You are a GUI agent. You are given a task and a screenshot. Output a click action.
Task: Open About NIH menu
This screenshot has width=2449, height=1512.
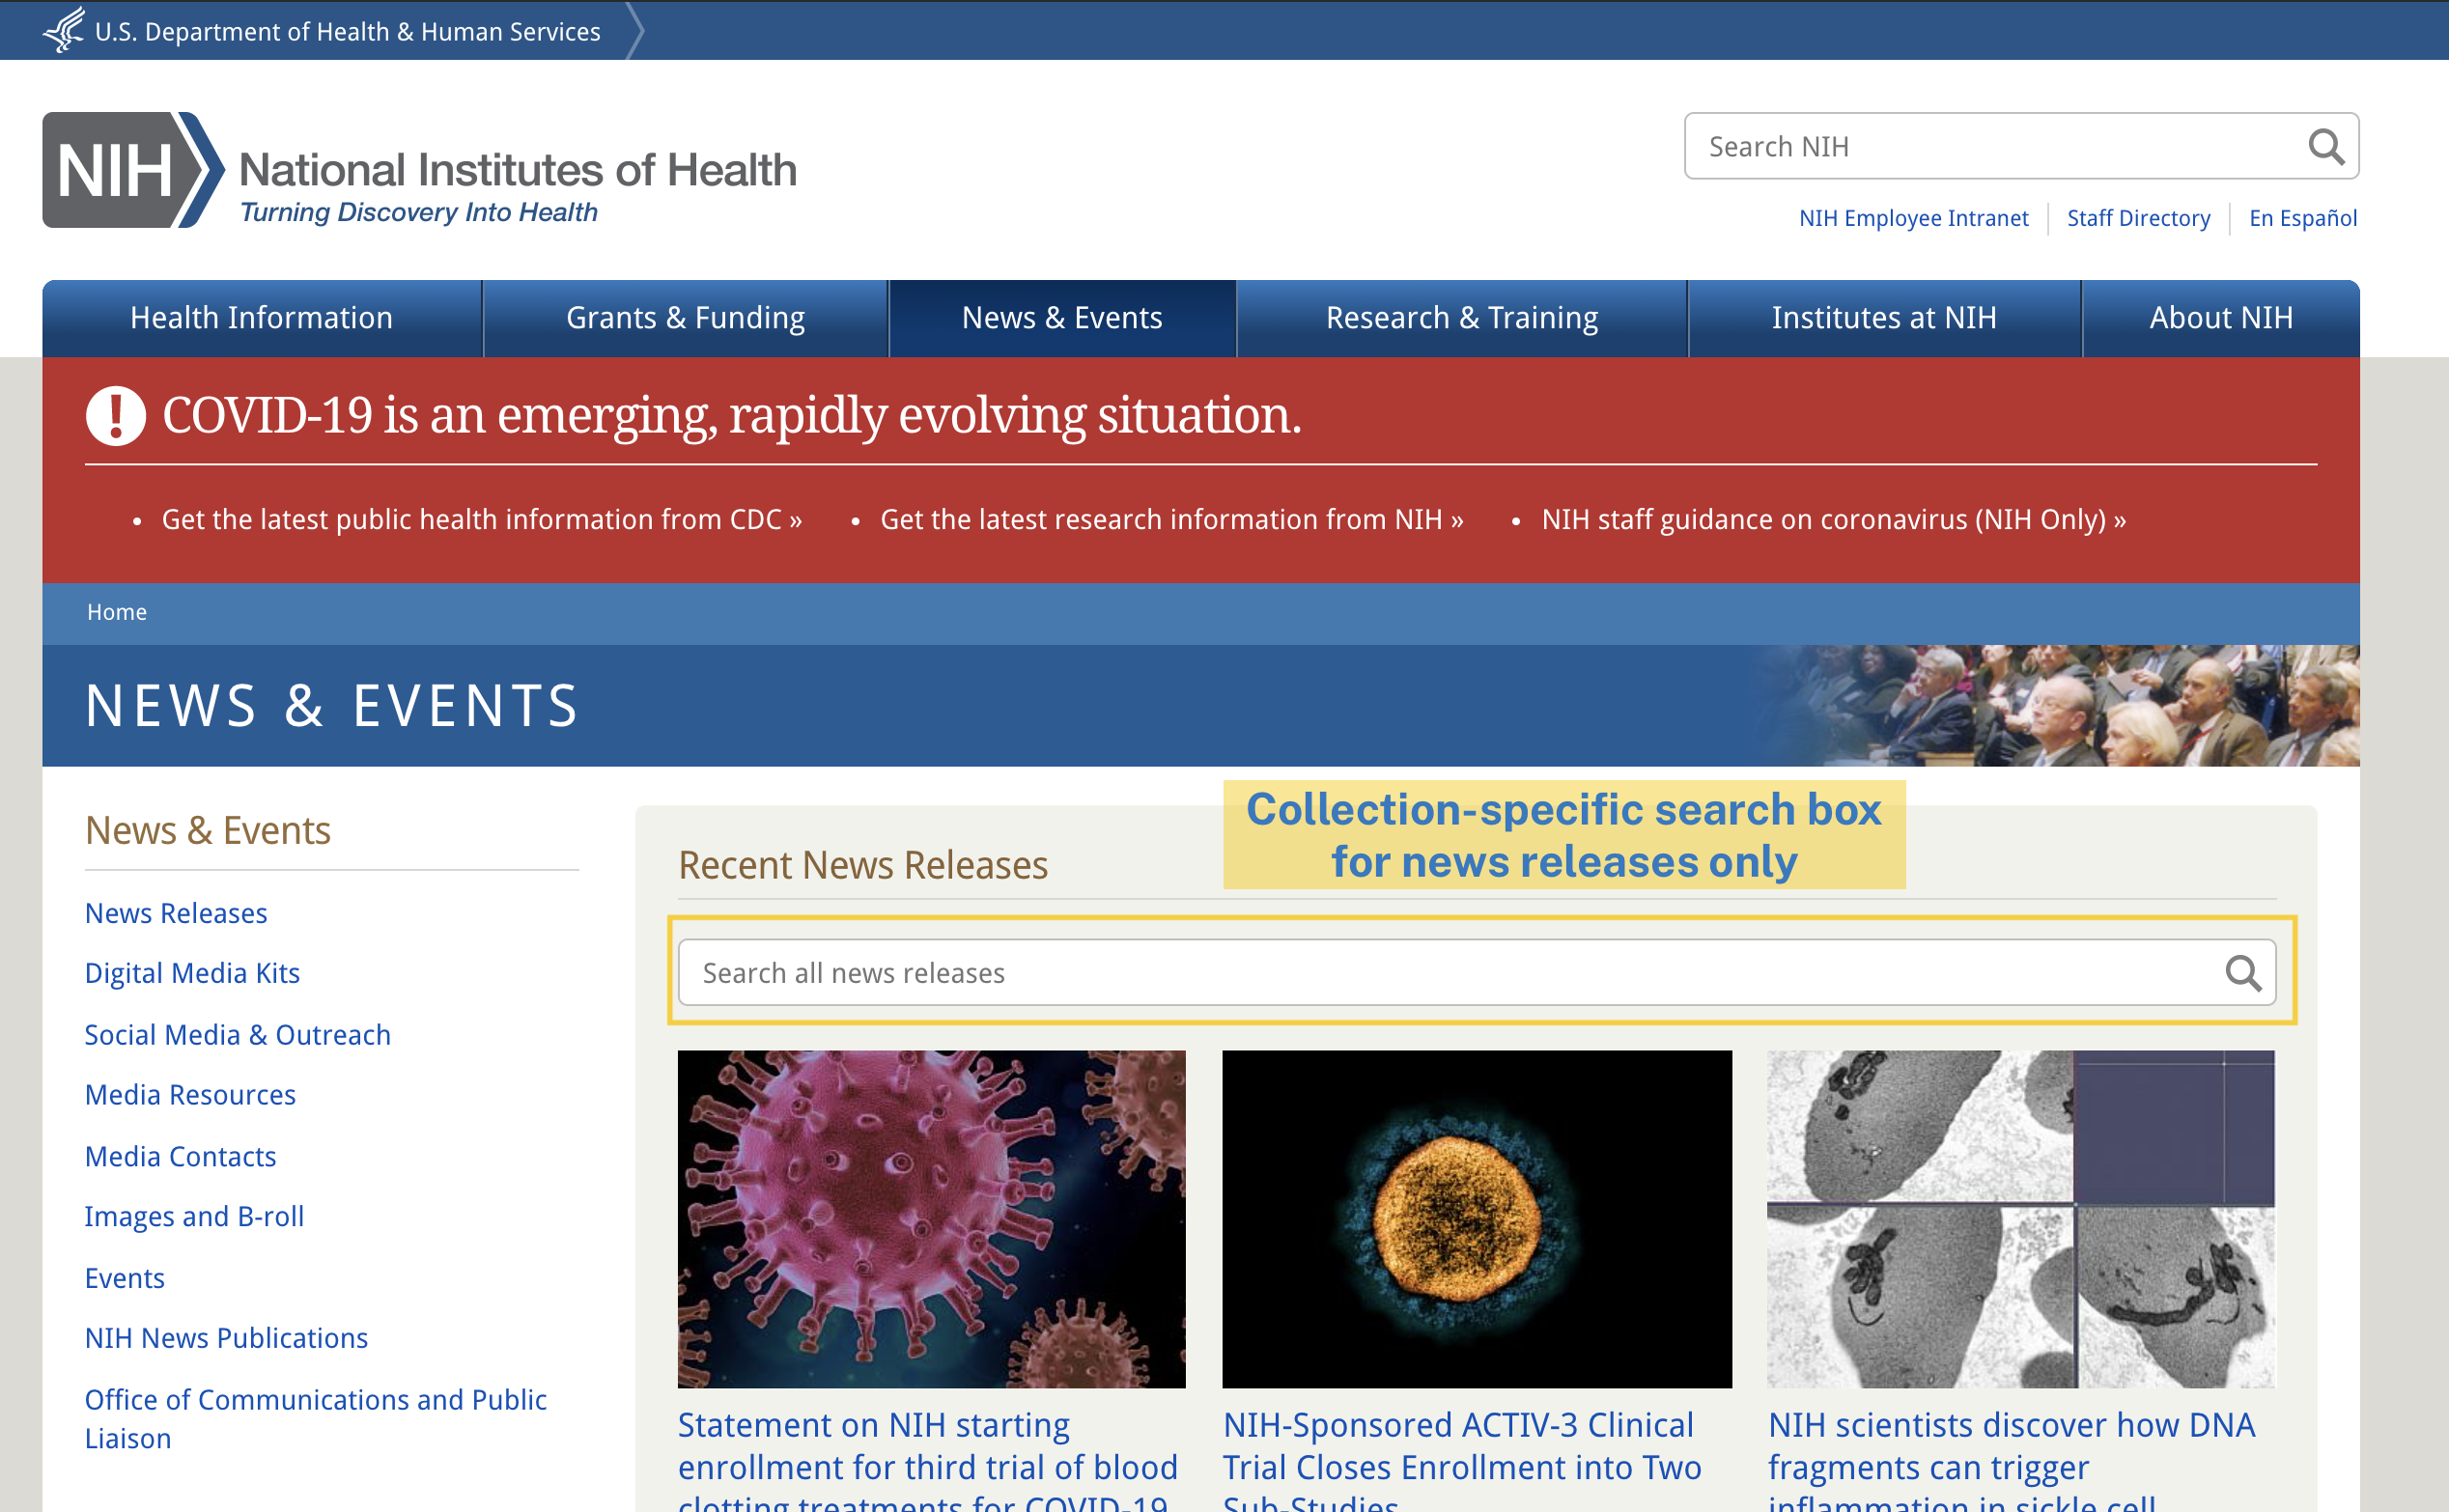coord(2221,318)
